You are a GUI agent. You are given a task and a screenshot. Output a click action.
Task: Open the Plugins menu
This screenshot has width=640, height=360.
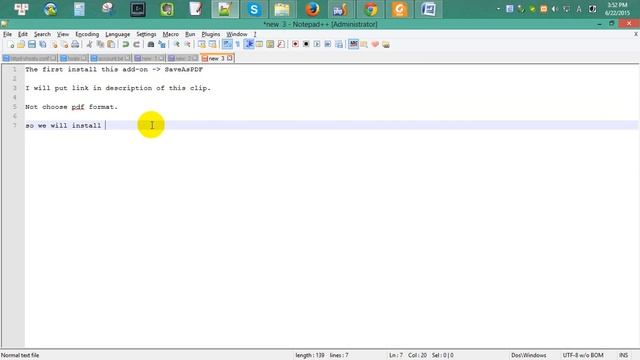pyautogui.click(x=211, y=34)
